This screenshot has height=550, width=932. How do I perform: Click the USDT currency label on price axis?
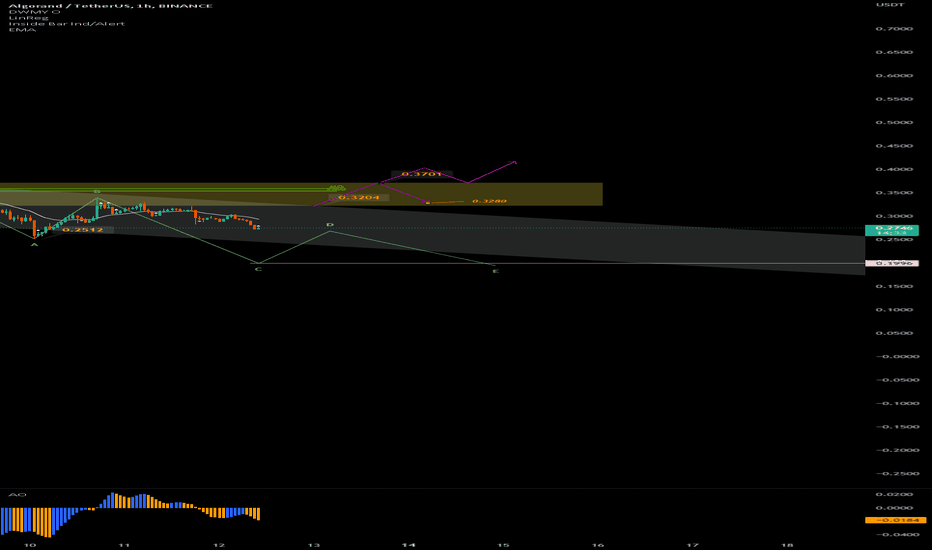[890, 5]
